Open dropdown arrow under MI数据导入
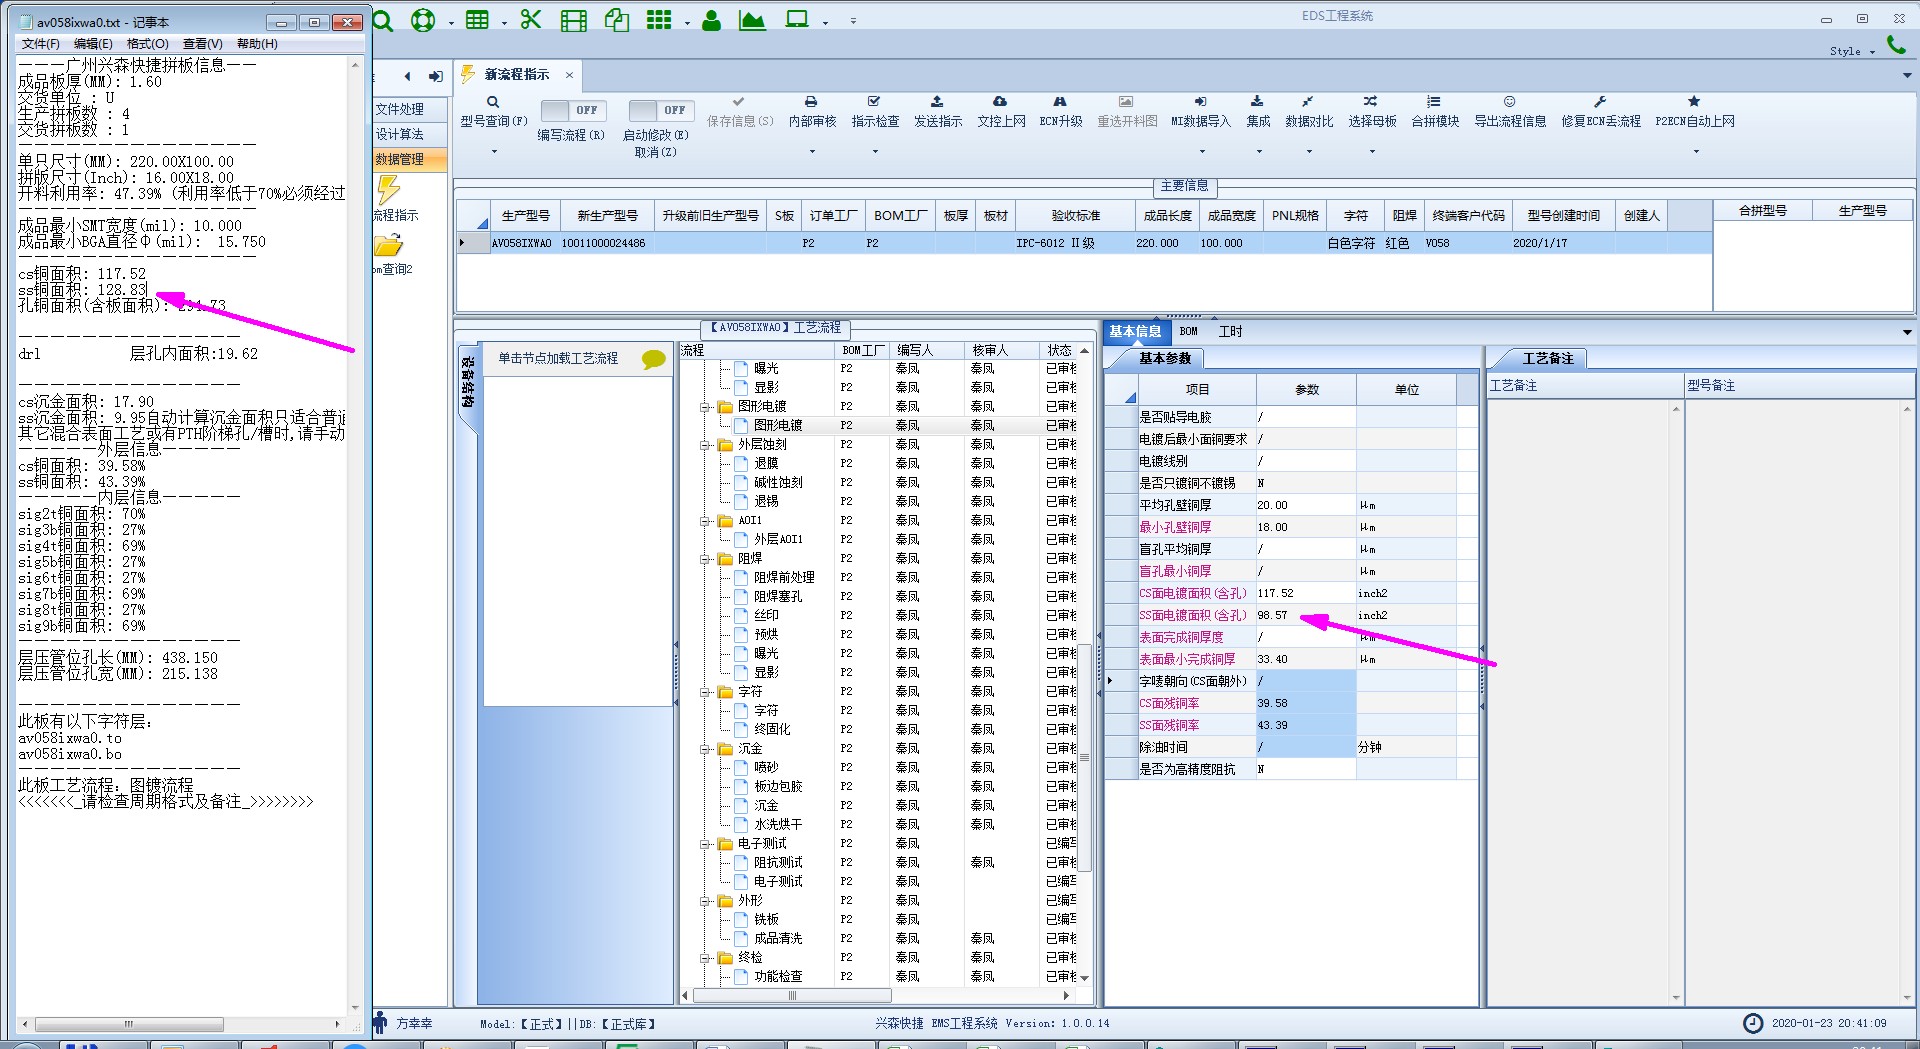Viewport: 1920px width, 1049px height. point(1201,152)
